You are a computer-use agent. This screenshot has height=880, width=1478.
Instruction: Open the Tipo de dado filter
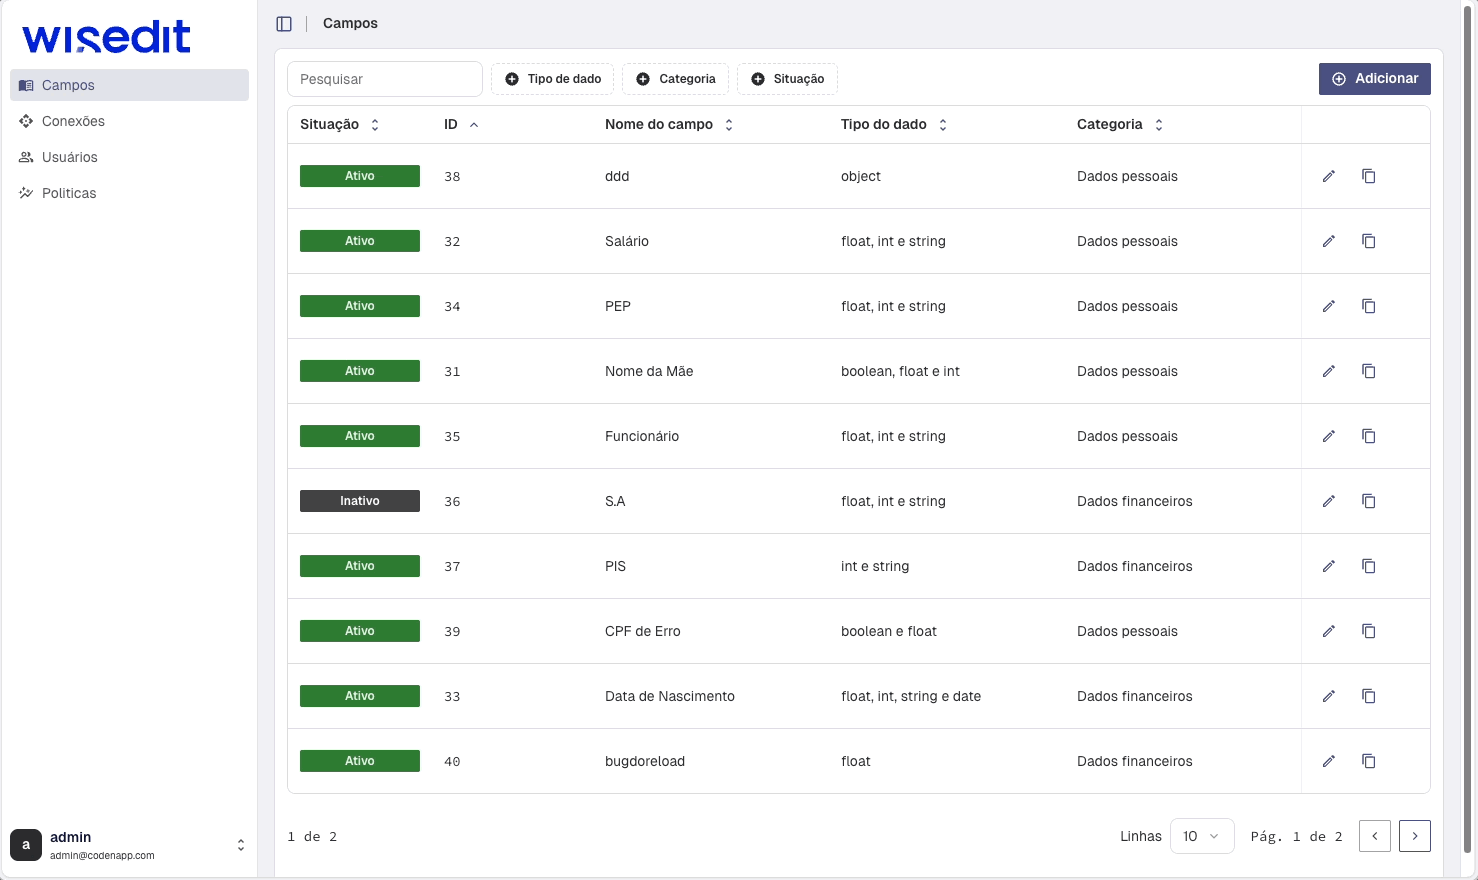click(553, 79)
